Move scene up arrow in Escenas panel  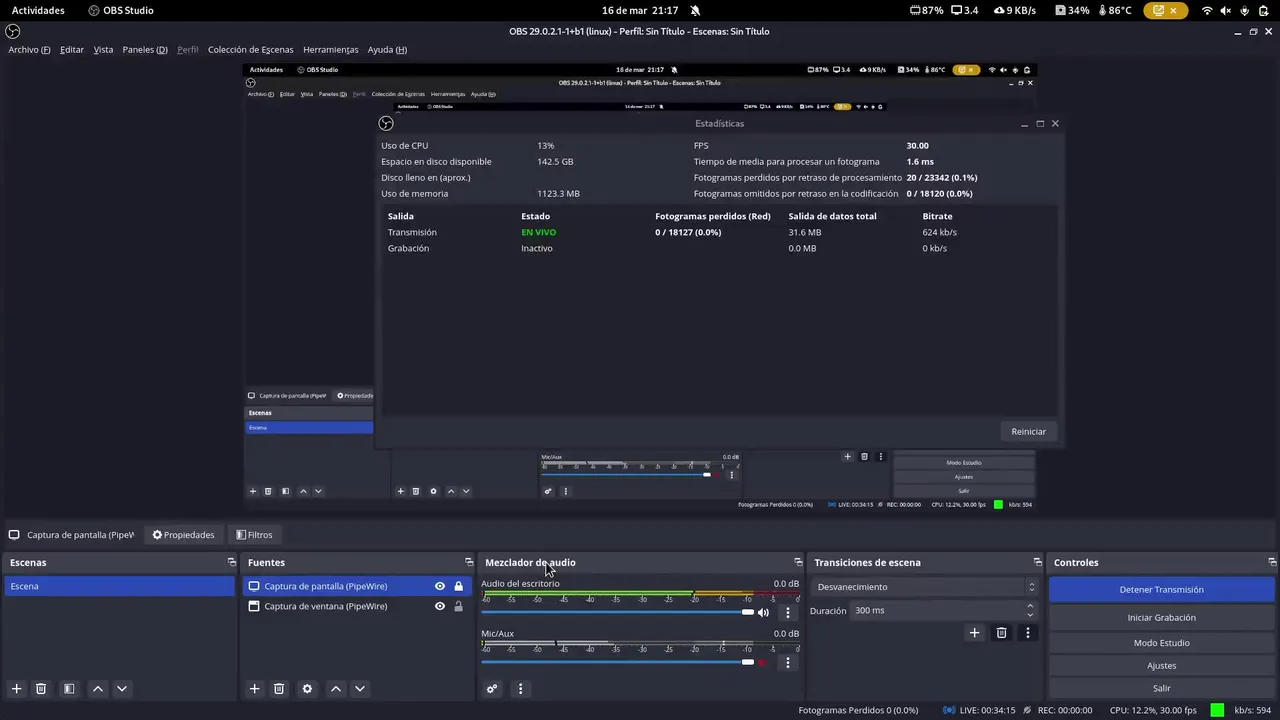[x=97, y=688]
